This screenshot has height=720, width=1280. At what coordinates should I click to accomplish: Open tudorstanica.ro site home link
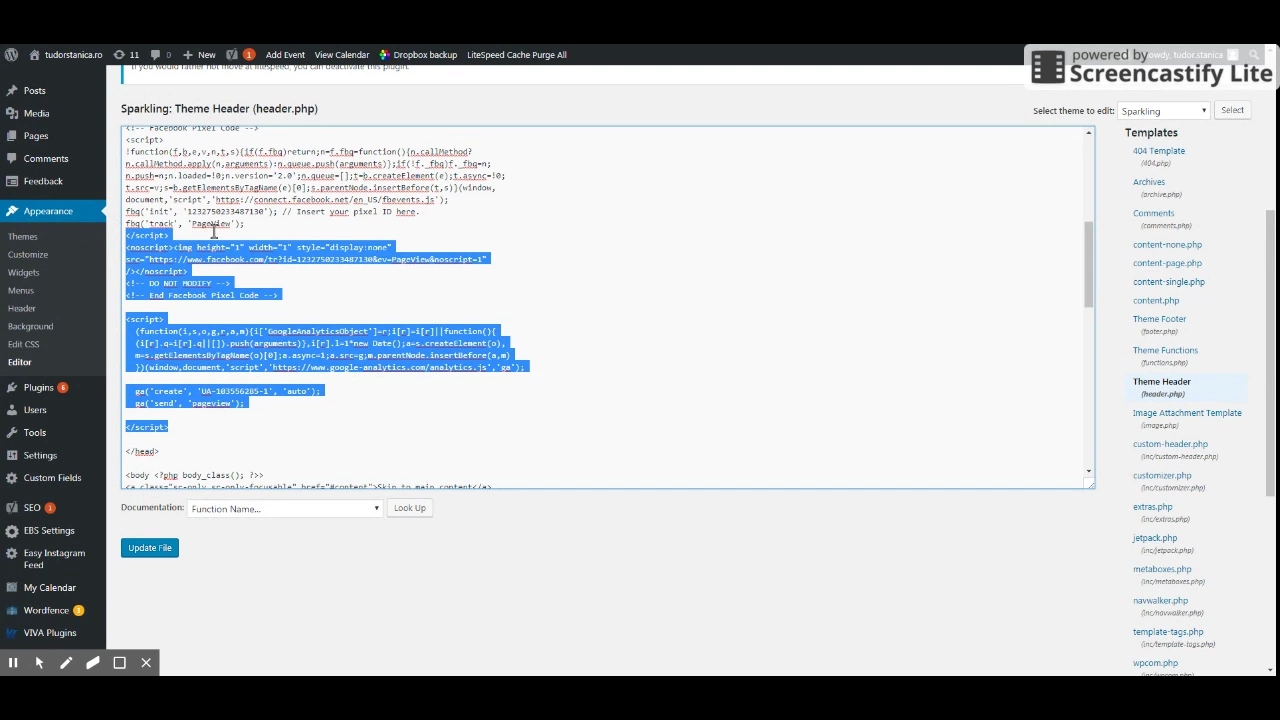pyautogui.click(x=66, y=55)
